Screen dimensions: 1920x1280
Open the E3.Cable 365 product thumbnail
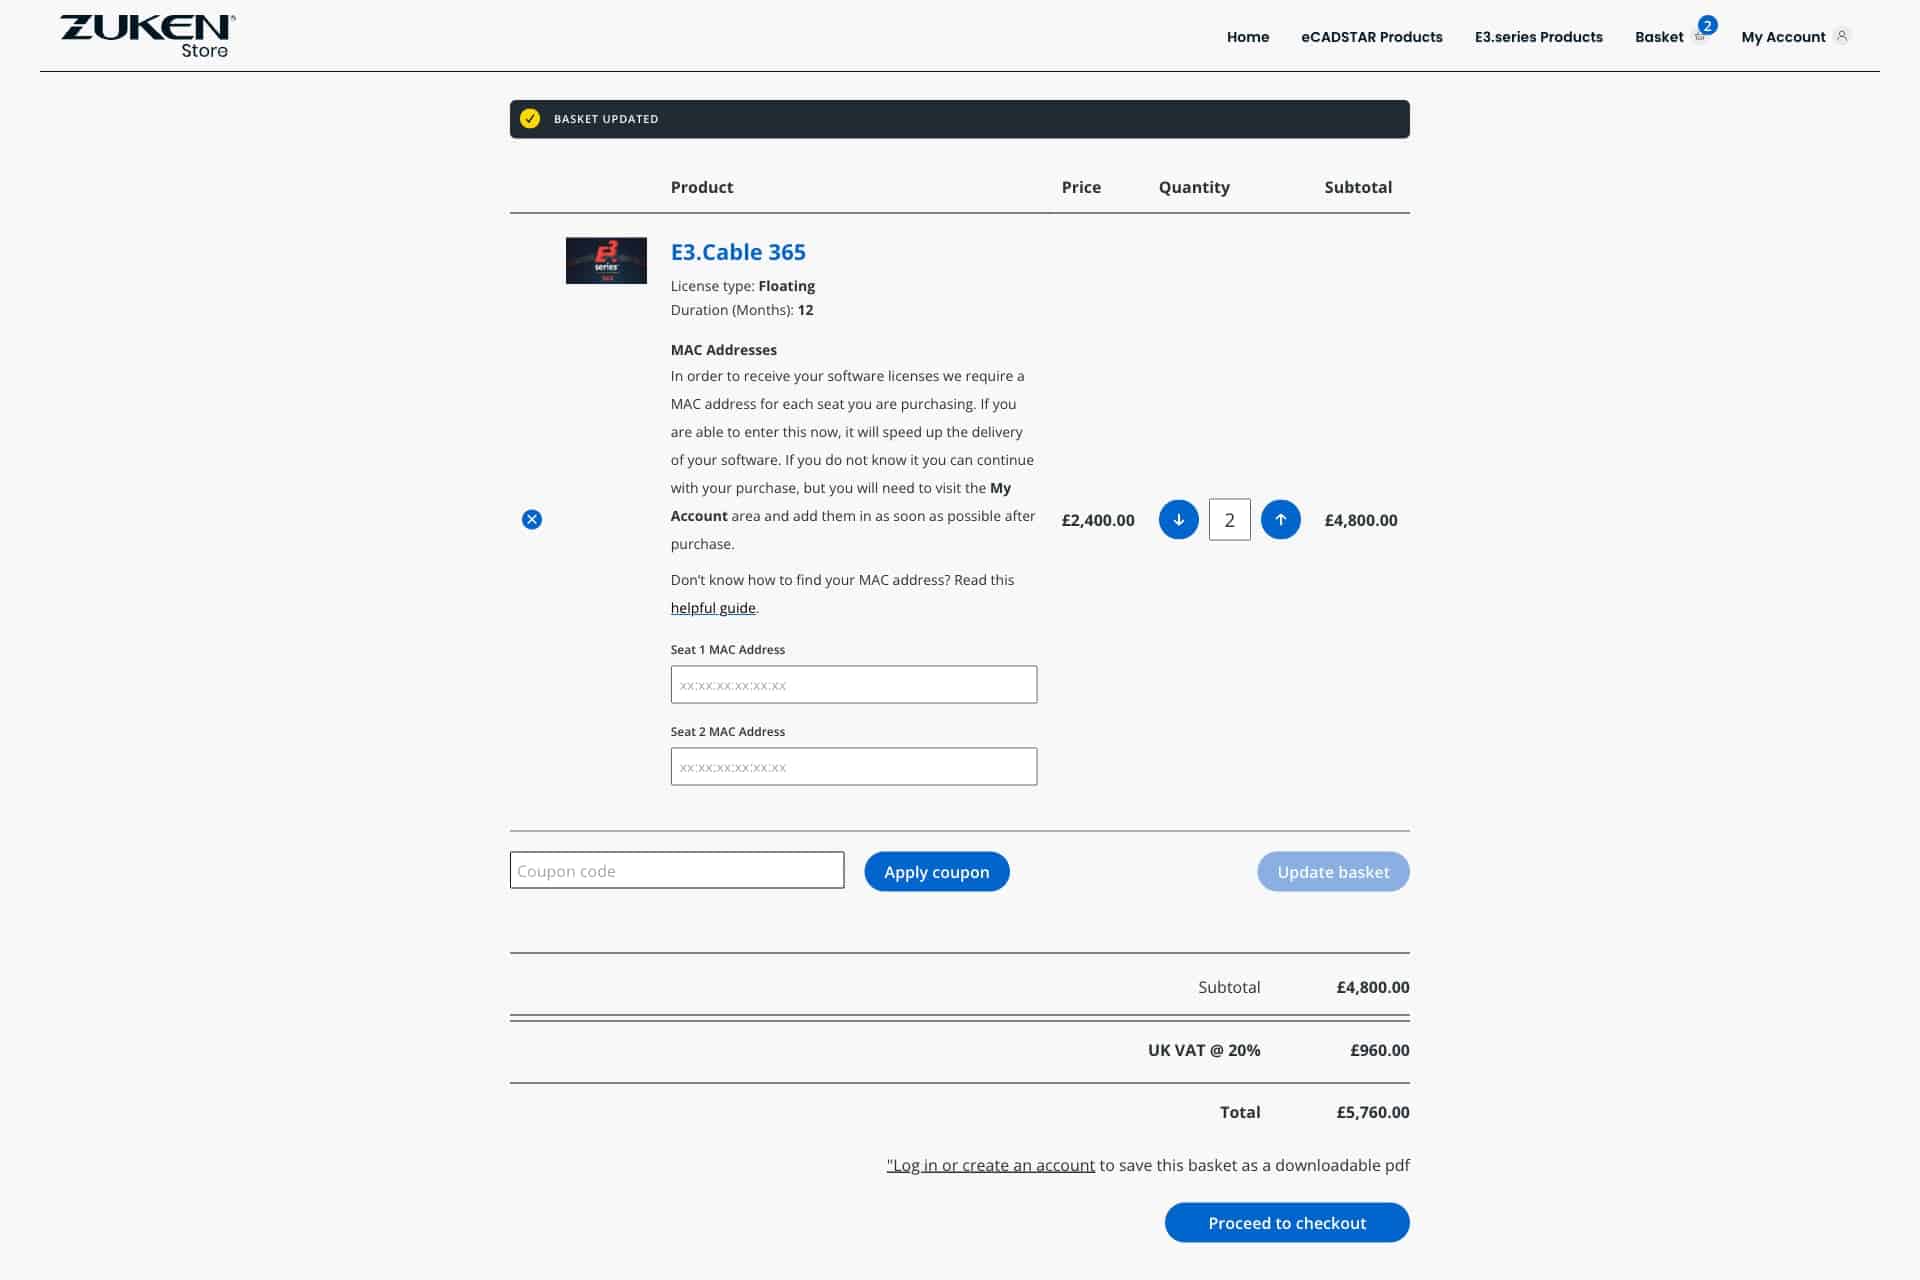606,260
